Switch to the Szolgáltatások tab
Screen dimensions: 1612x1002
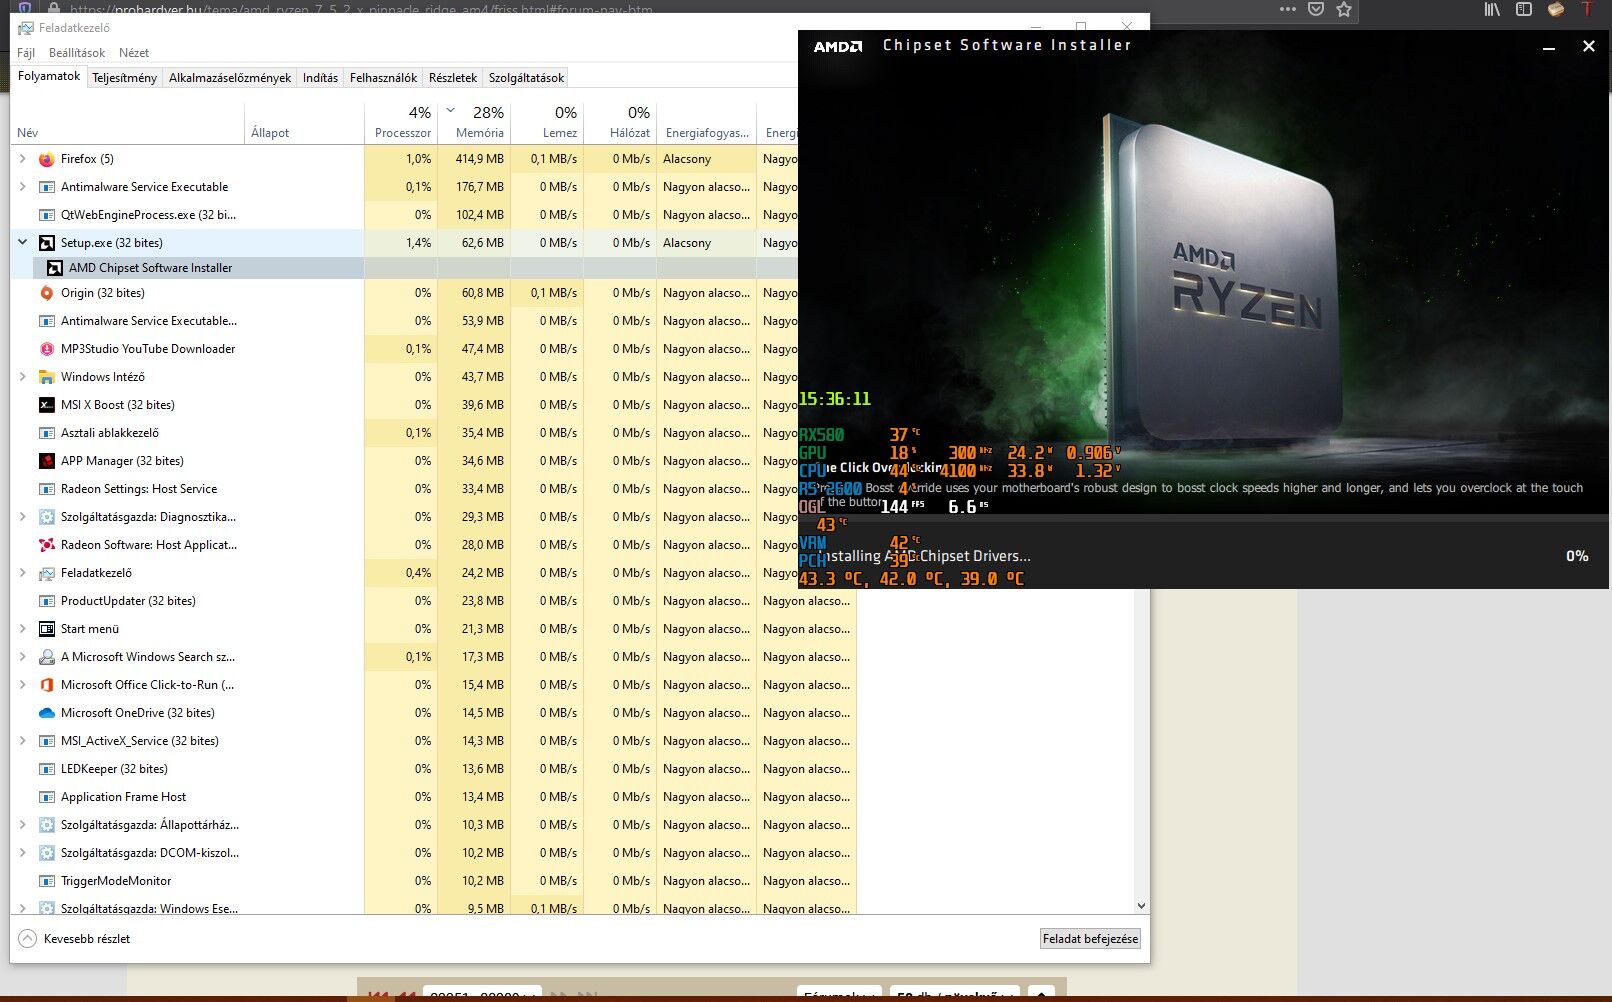tap(526, 78)
